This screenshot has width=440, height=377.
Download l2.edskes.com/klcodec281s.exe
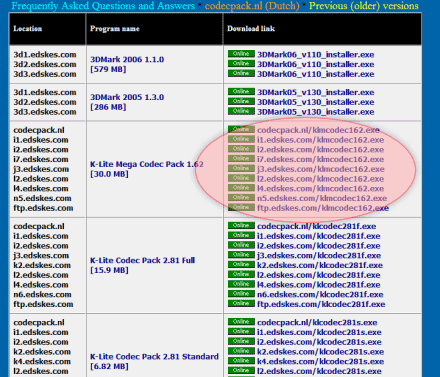[319, 371]
